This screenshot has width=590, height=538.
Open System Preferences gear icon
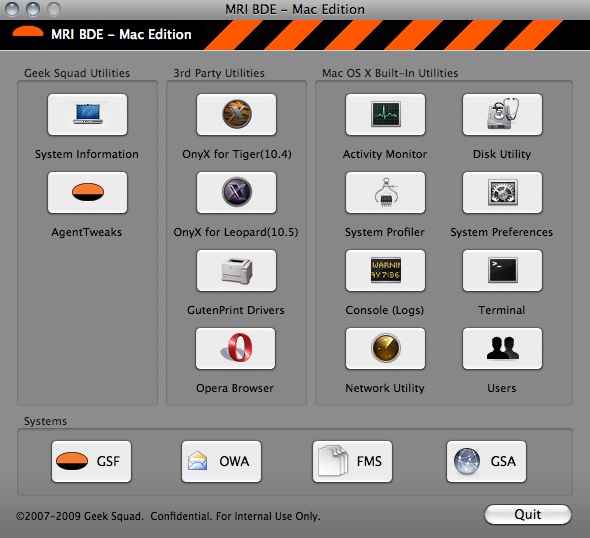tap(502, 192)
